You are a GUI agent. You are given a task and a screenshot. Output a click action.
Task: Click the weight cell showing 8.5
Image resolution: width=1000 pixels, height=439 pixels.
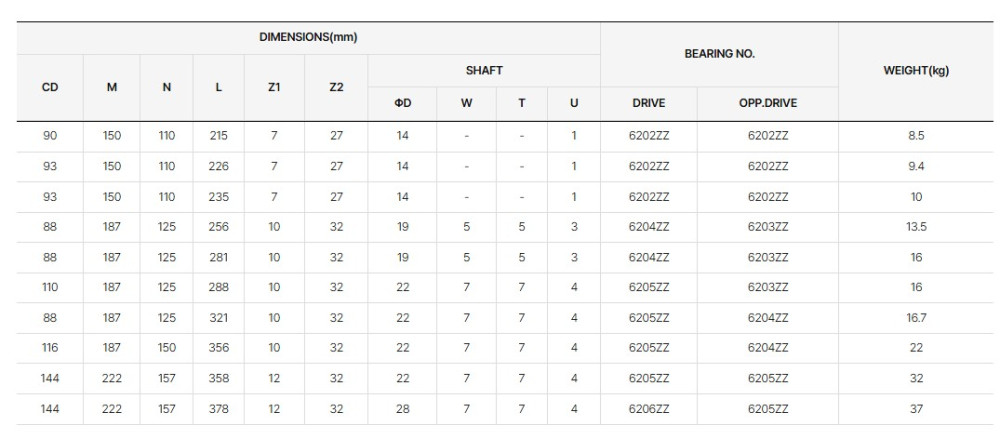pos(916,136)
